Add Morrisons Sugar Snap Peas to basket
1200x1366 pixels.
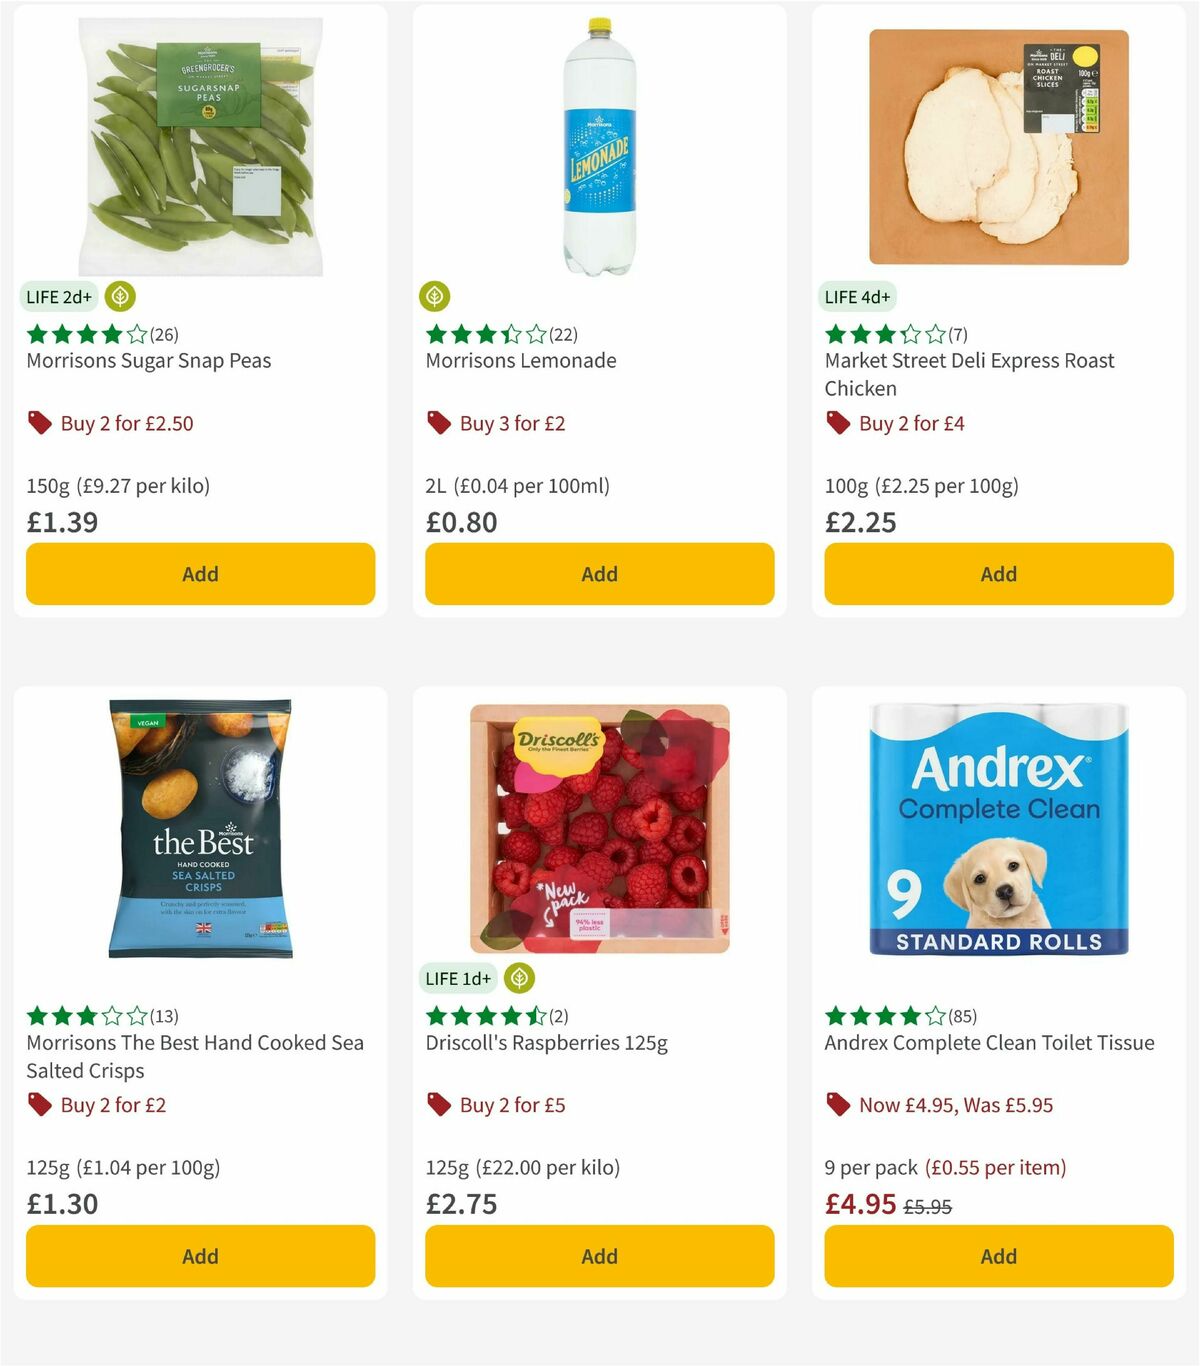[x=200, y=574]
